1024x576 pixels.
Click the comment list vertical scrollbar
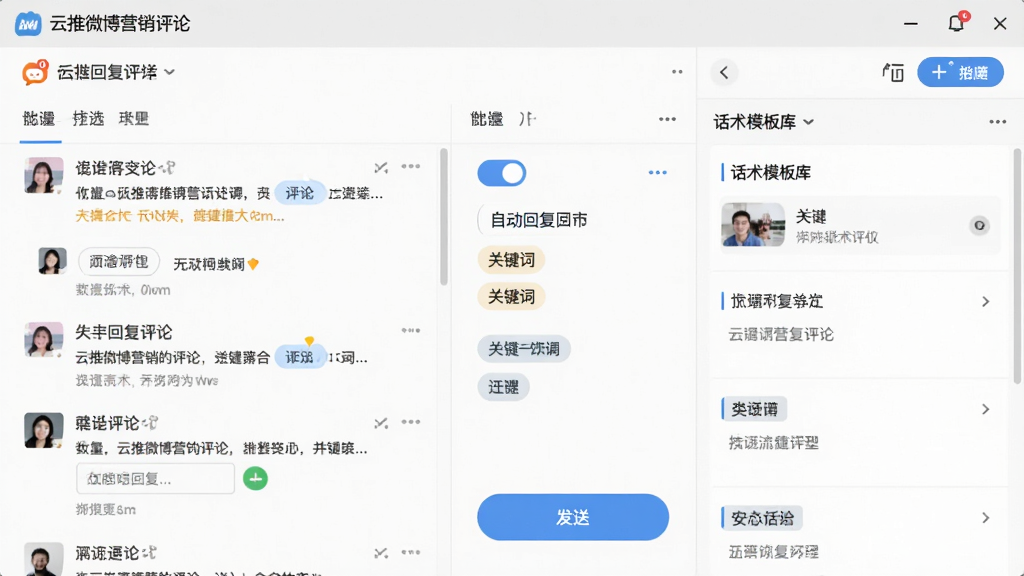(444, 217)
